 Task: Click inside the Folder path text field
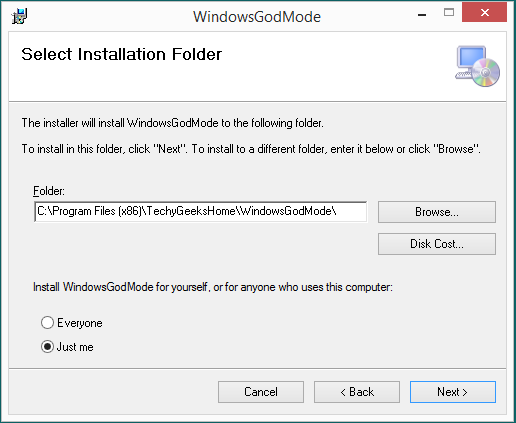tap(200, 212)
